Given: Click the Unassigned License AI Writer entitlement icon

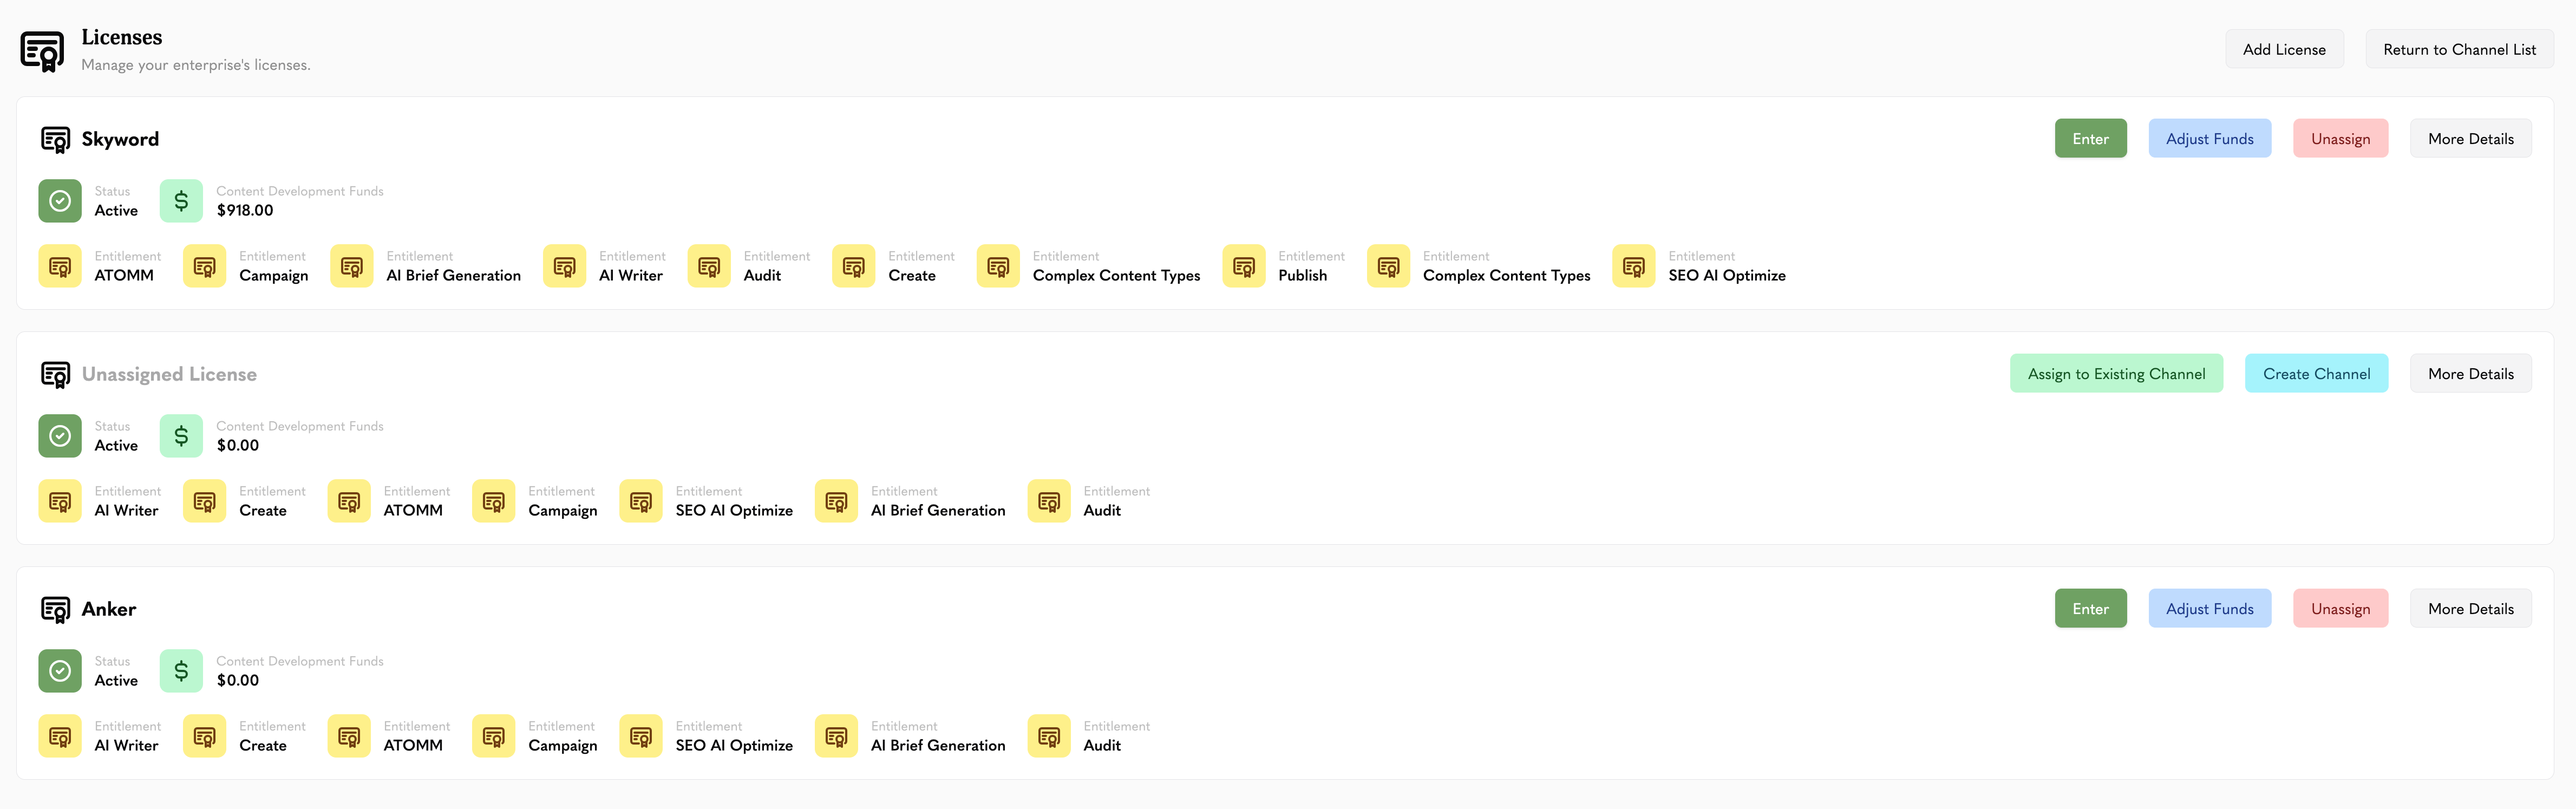Looking at the screenshot, I should [60, 501].
